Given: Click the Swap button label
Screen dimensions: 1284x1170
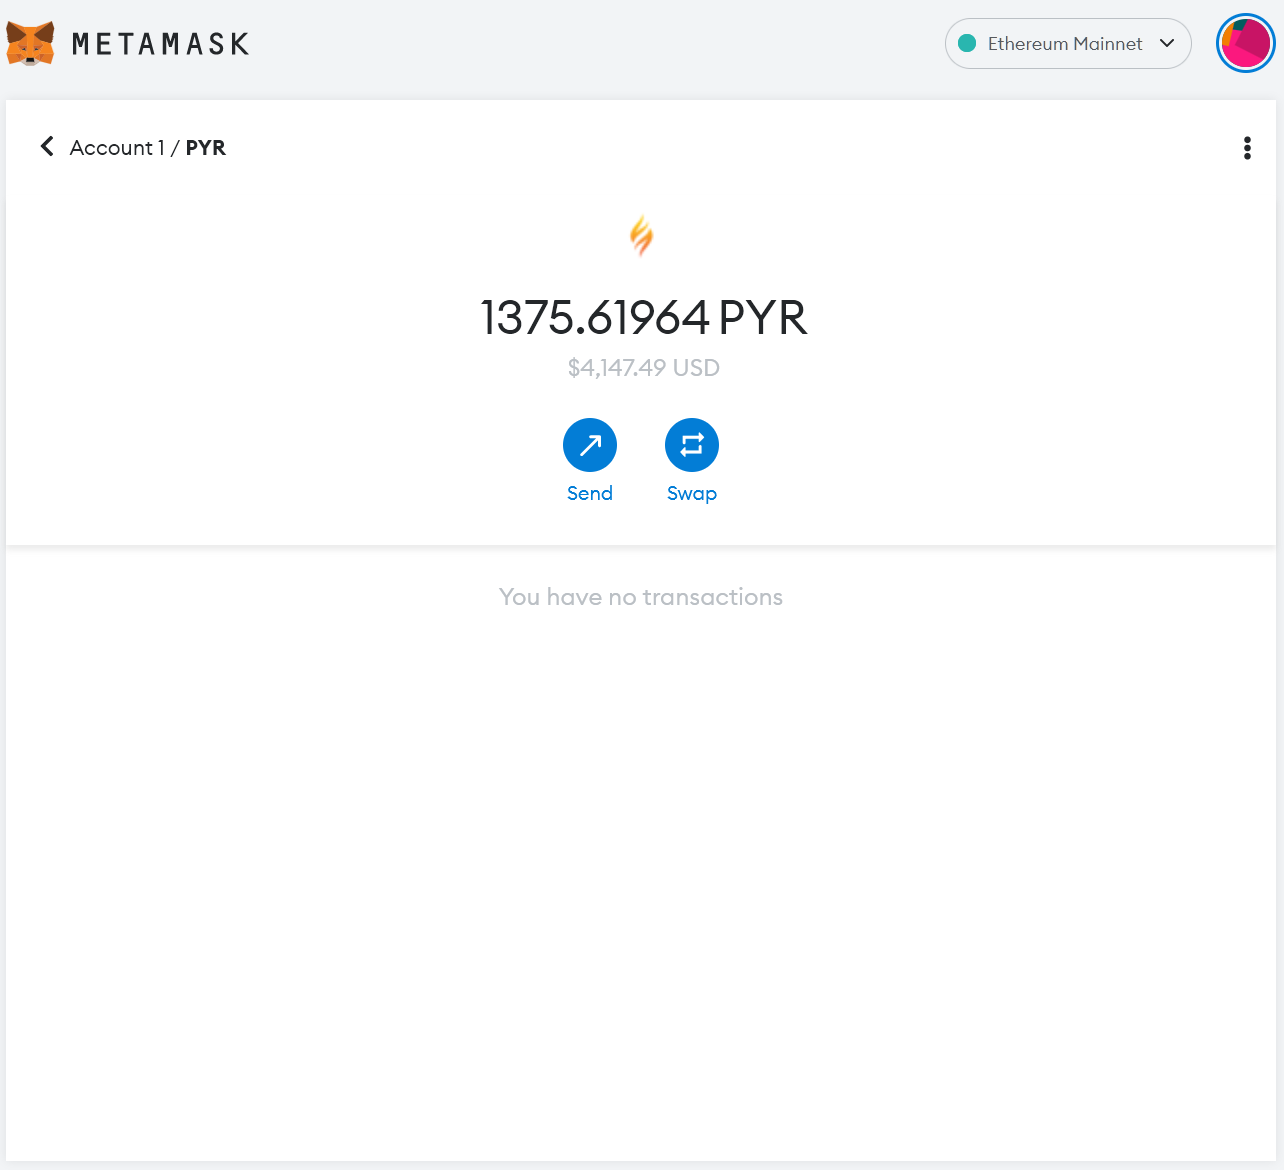Looking at the screenshot, I should click(x=692, y=493).
